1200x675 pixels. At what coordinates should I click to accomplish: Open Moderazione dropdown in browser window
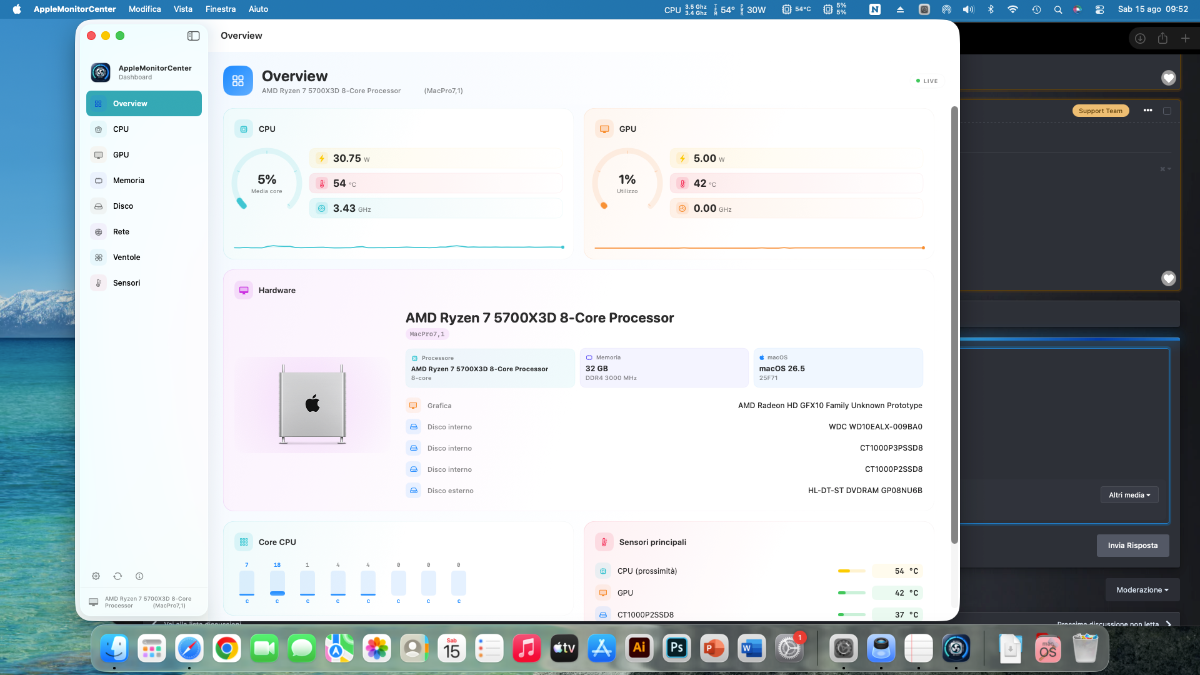(1141, 589)
